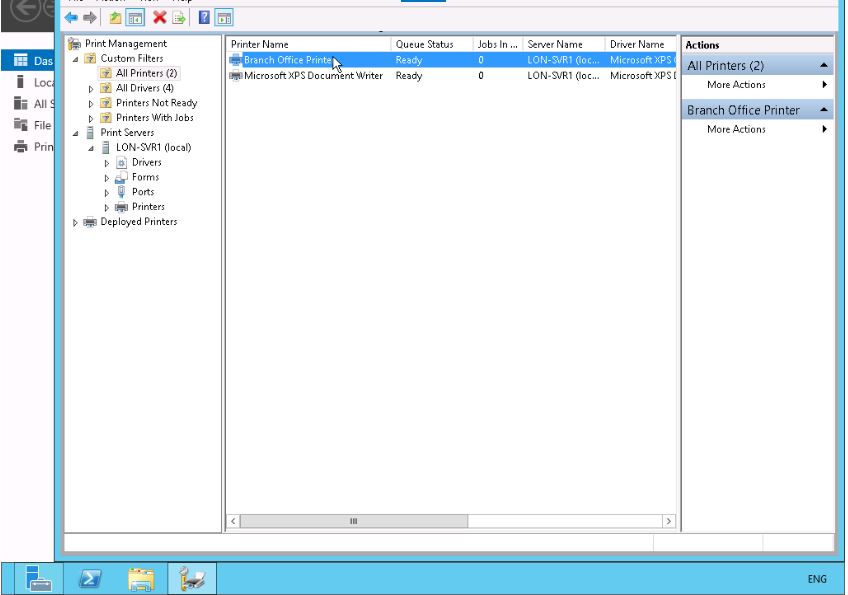848x595 pixels.
Task: Expand the Printers node arrow
Action: click(107, 207)
